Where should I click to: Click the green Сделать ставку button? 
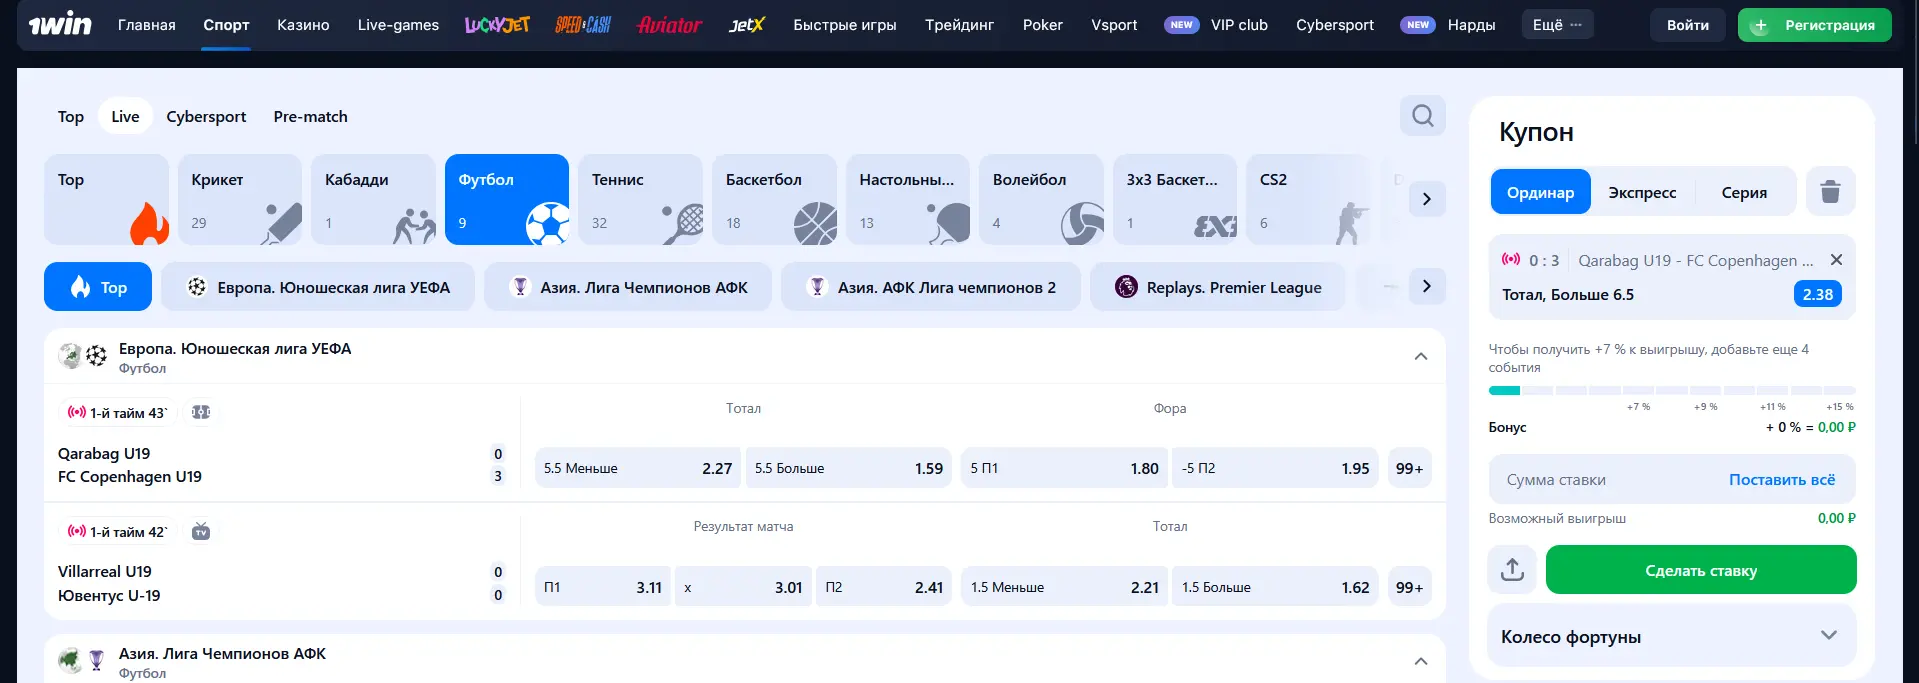[x=1700, y=570]
